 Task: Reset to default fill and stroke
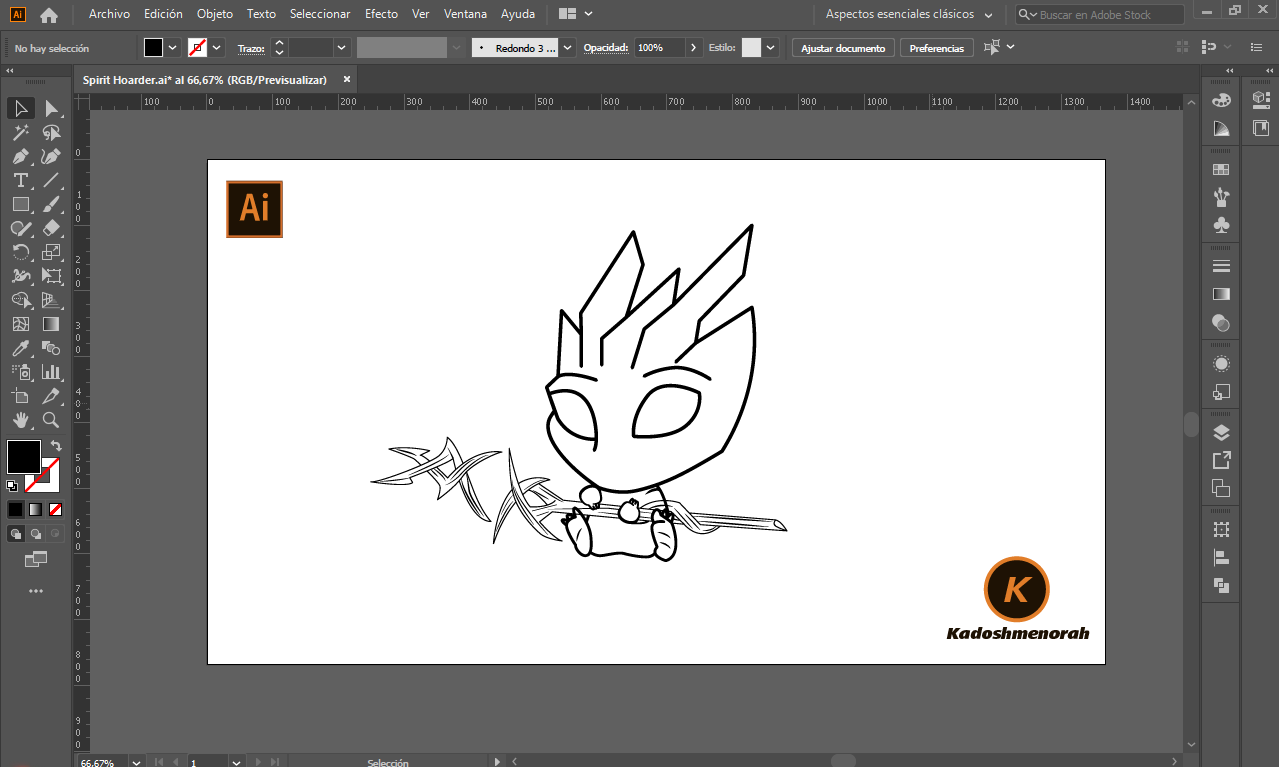tap(12, 486)
